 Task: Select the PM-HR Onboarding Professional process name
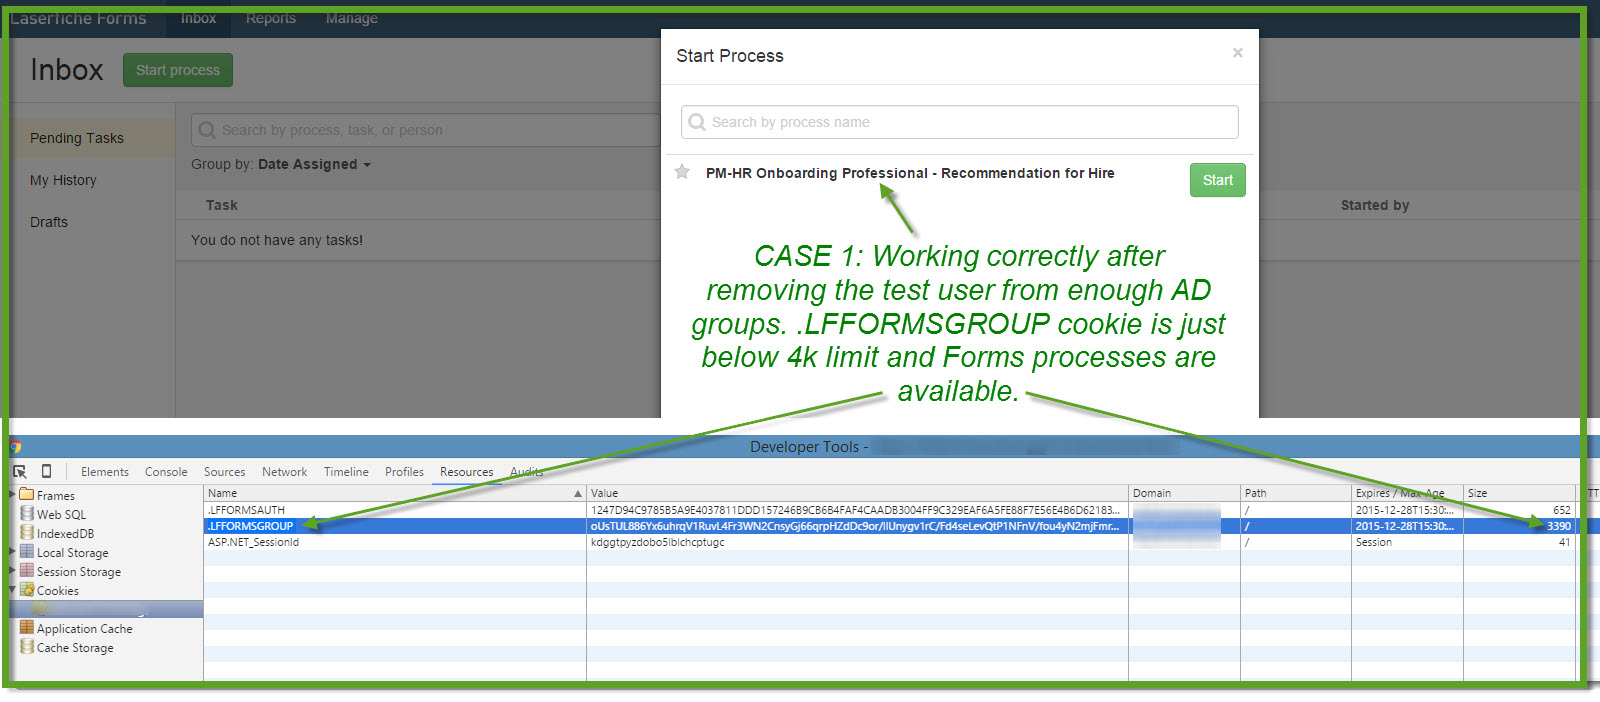[x=910, y=173]
